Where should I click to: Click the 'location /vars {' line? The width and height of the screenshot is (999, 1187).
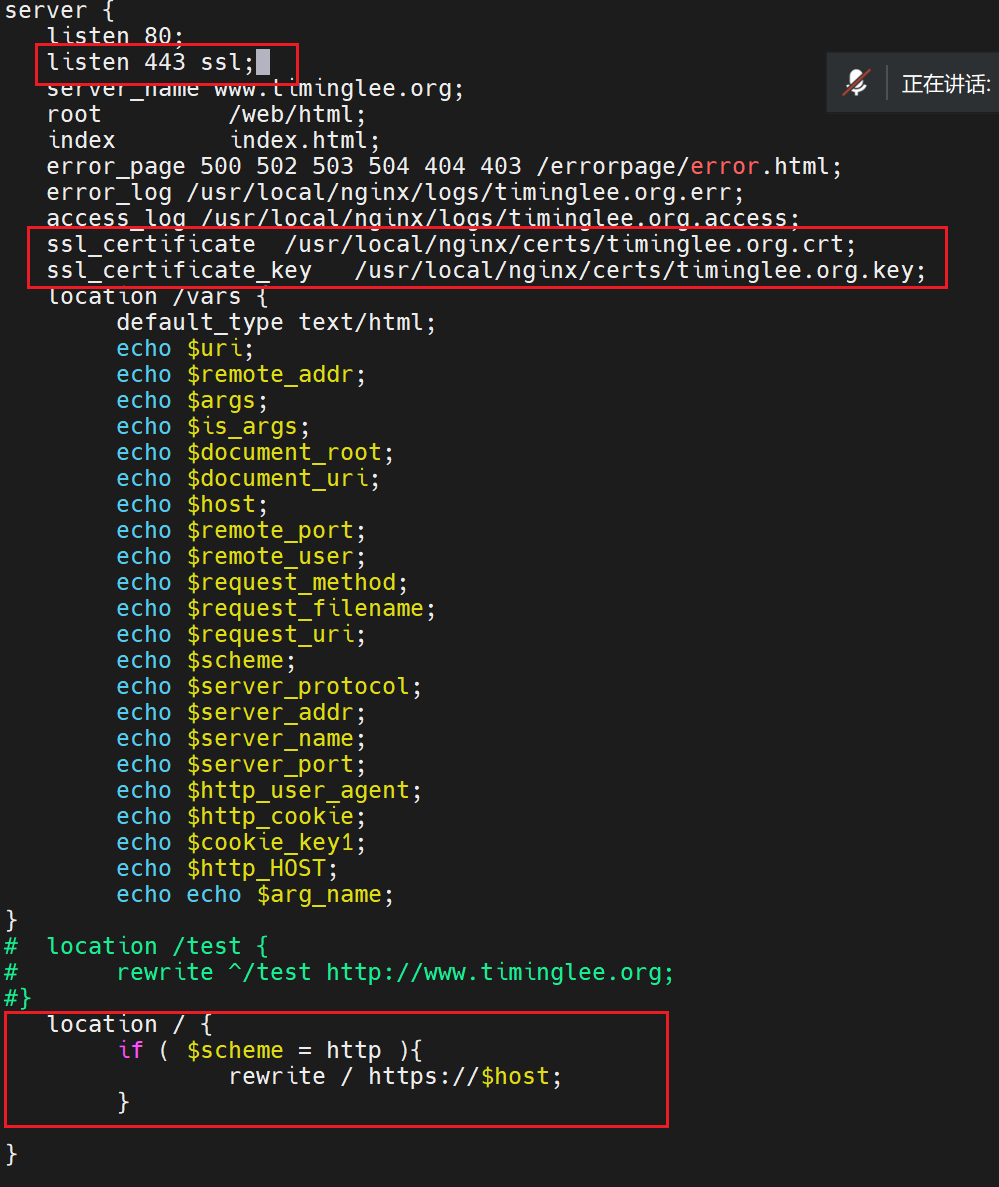[157, 296]
